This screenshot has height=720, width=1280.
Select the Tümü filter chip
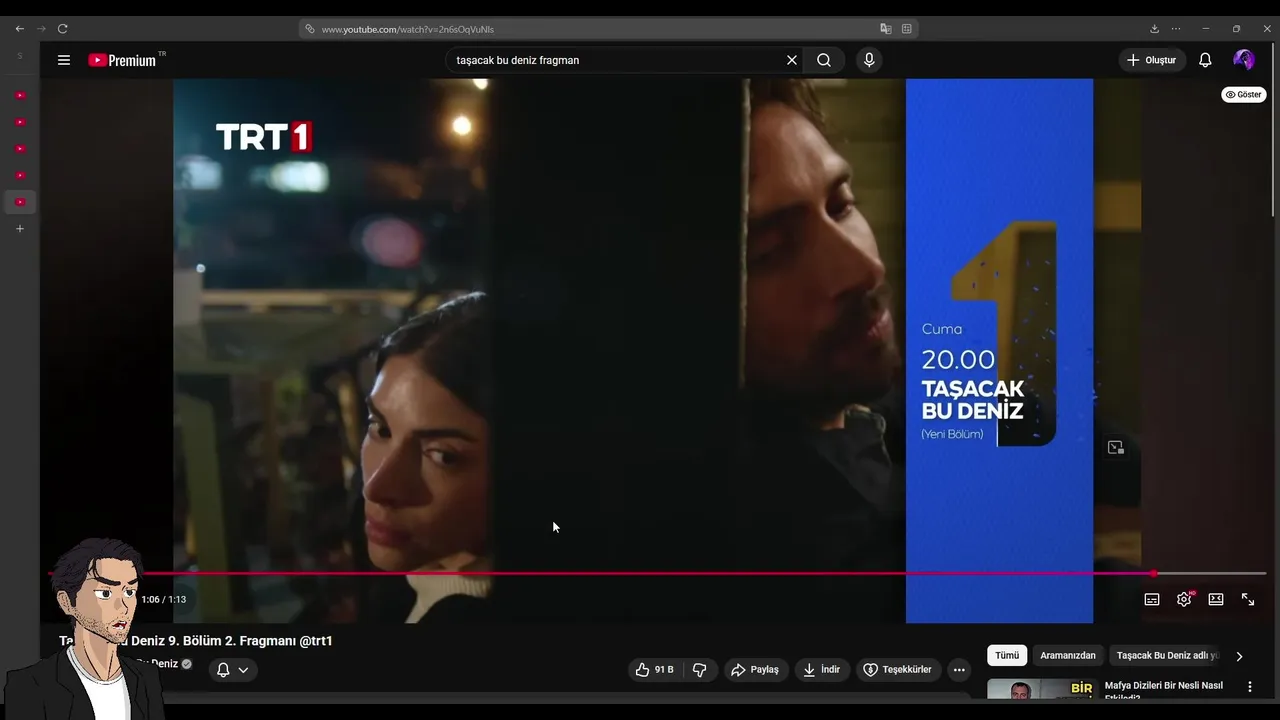click(1007, 656)
